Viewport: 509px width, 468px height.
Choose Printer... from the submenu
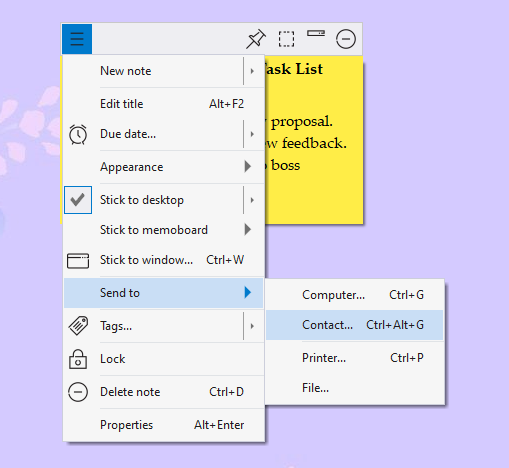pyautogui.click(x=354, y=358)
